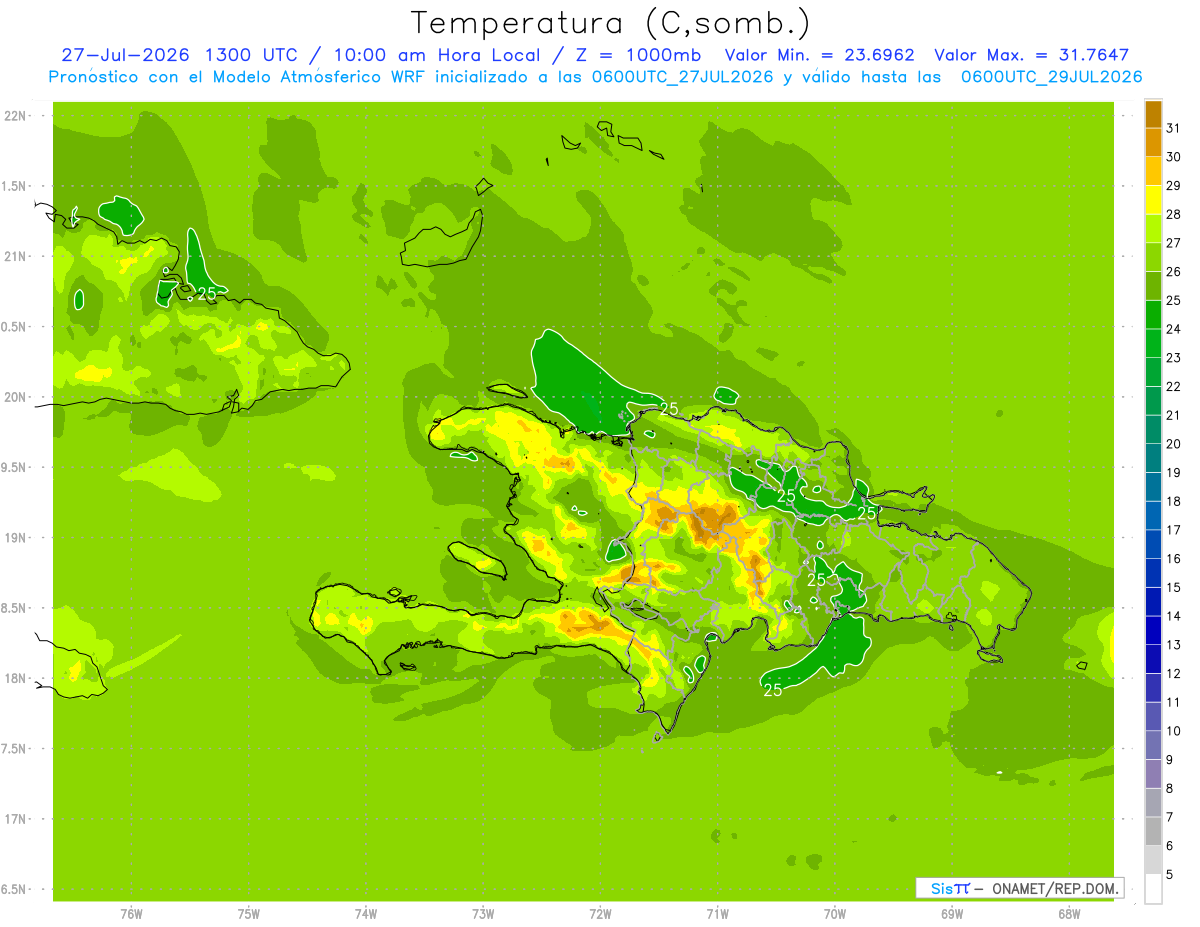
Task: Click the 19N latitude axis label
Action: [15, 538]
